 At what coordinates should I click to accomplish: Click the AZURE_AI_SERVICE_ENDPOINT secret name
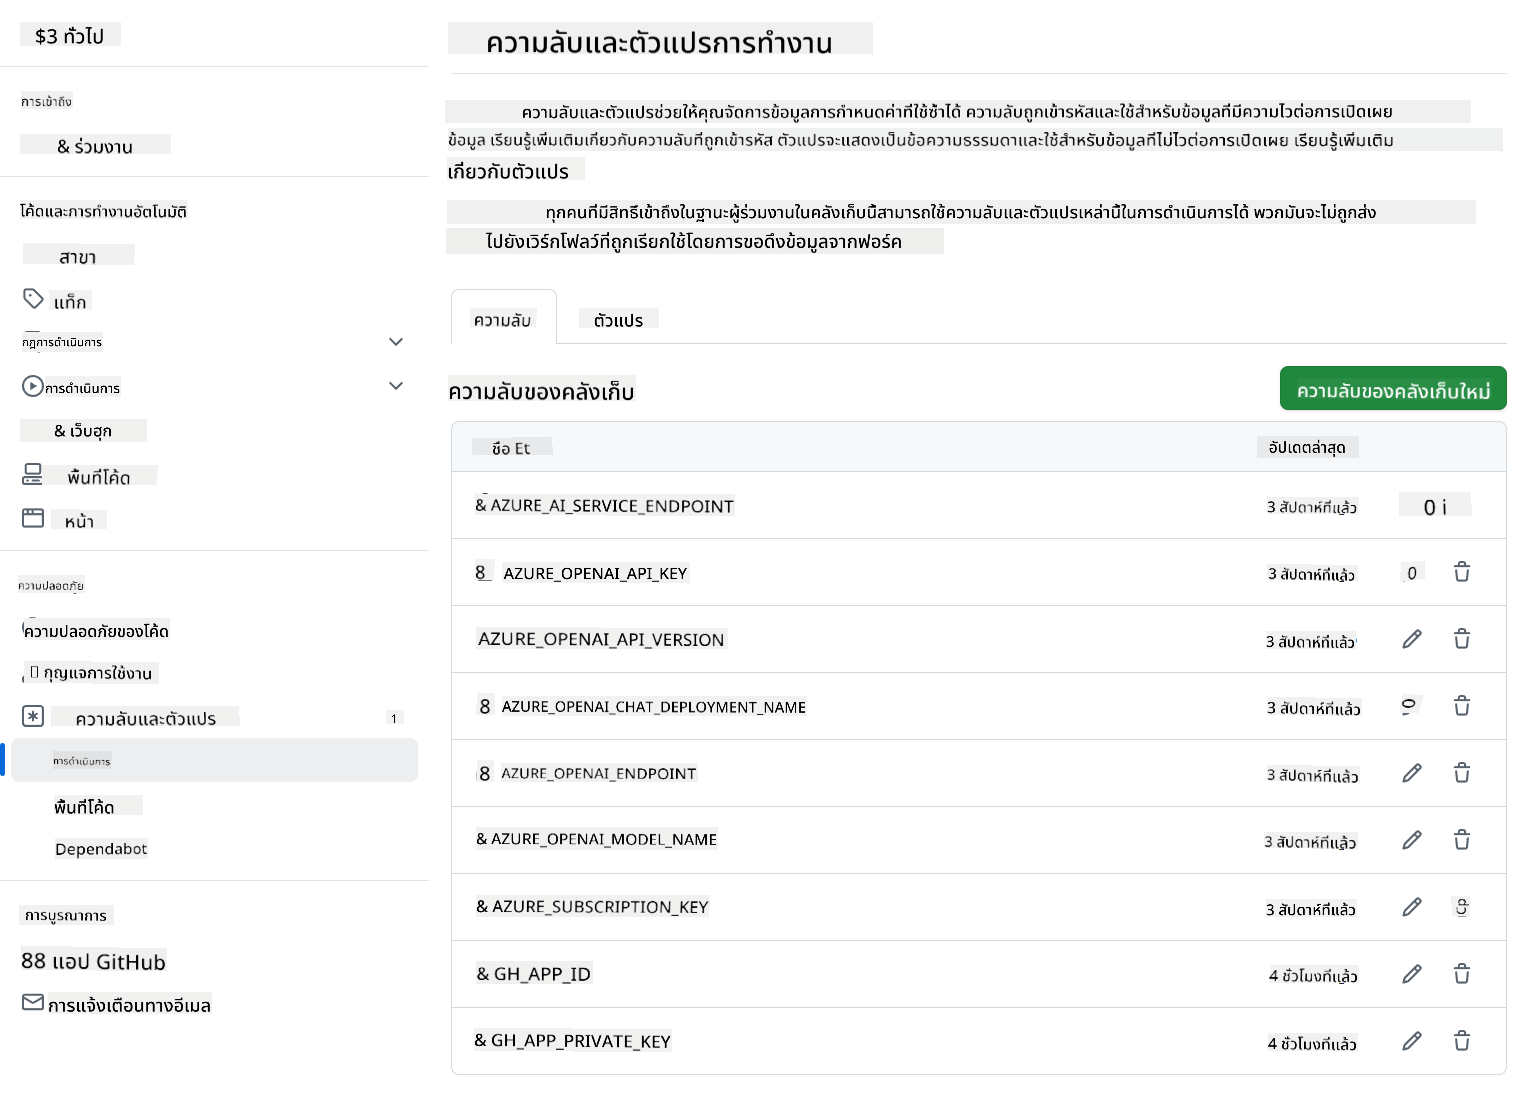[x=612, y=505]
